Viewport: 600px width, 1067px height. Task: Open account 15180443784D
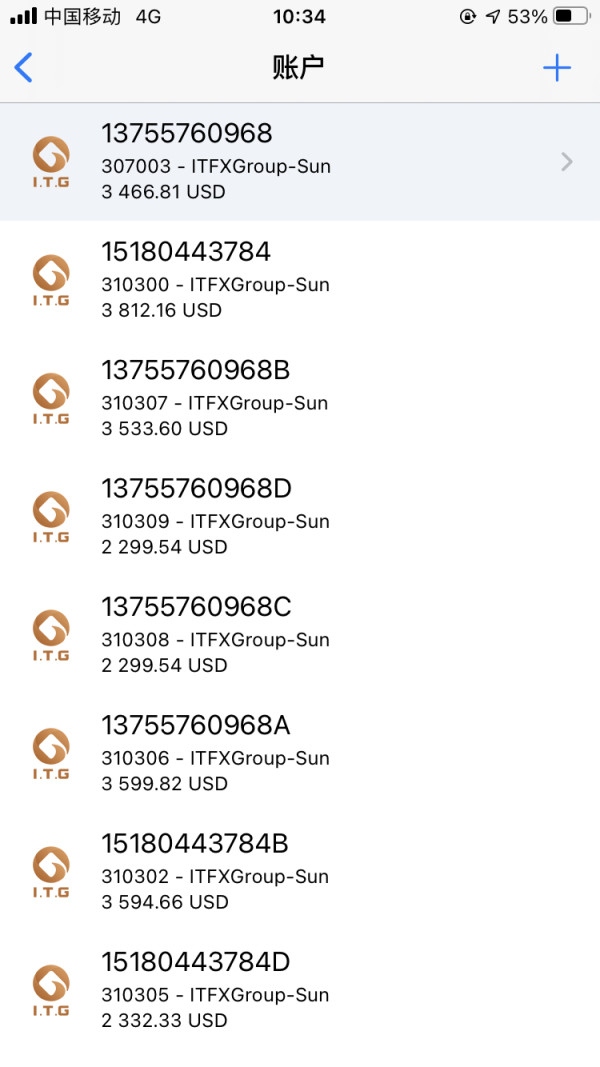196,962
